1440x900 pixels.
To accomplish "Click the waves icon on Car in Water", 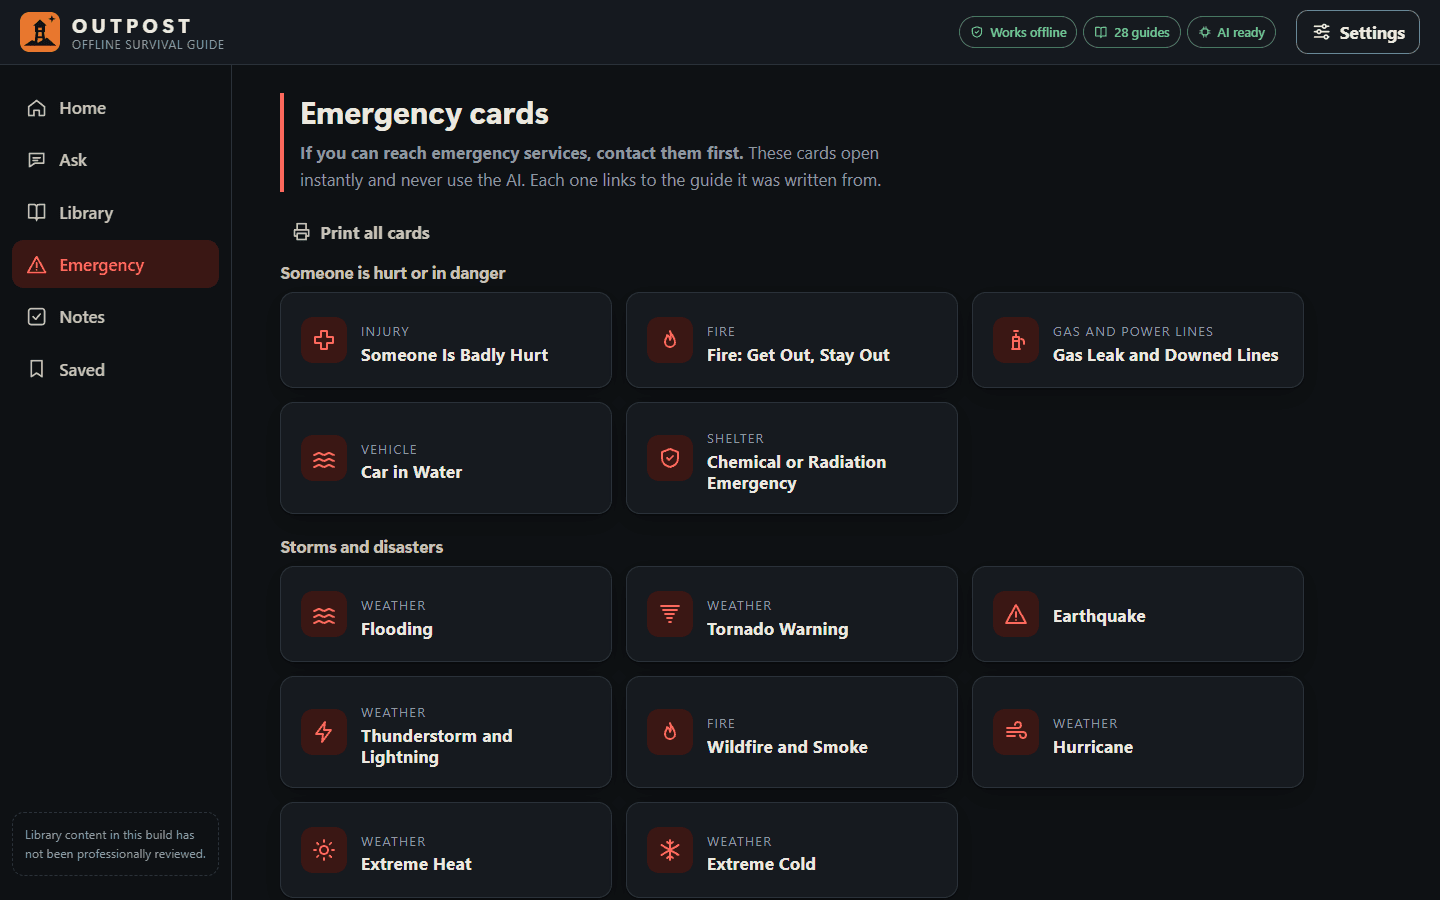I will point(324,459).
